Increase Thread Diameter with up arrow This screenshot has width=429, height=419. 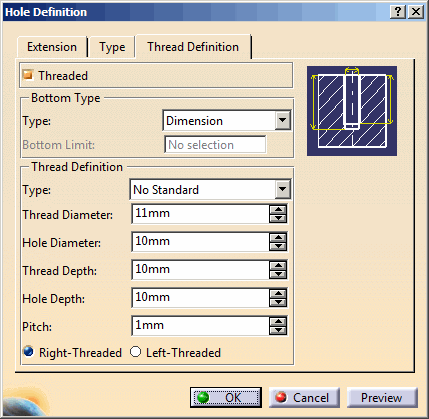[x=278, y=210]
